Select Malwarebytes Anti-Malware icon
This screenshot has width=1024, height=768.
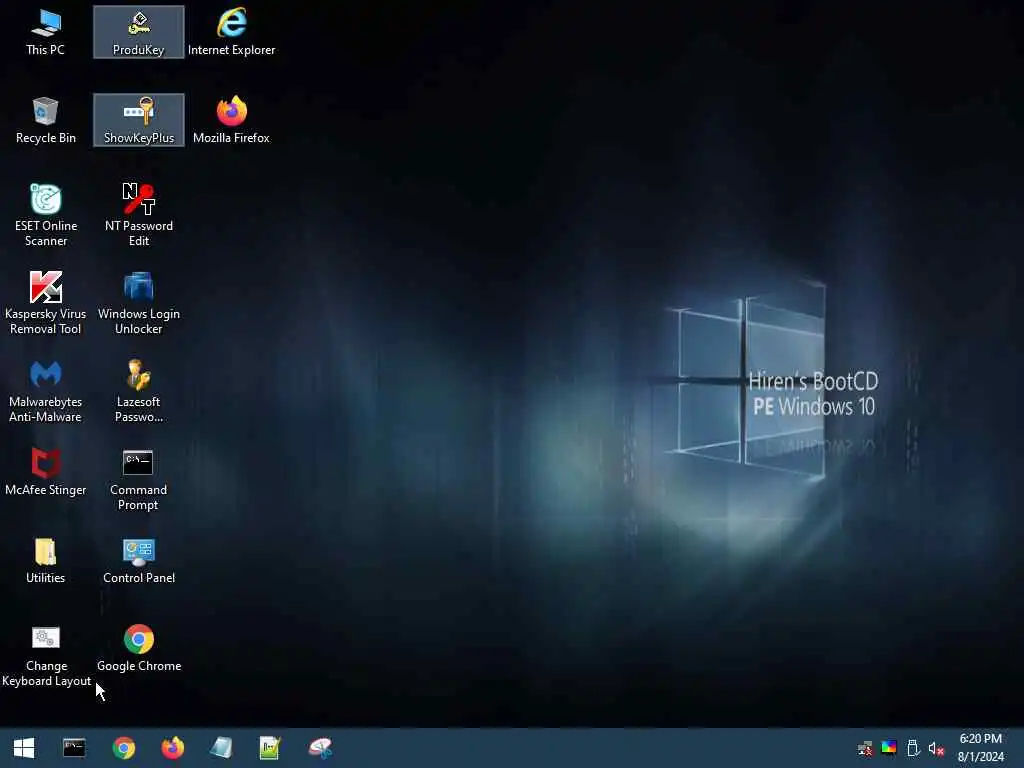[x=46, y=392]
